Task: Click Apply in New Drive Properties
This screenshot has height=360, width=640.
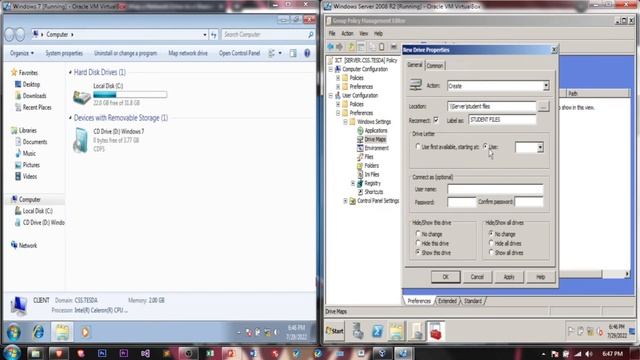Action: click(x=509, y=277)
